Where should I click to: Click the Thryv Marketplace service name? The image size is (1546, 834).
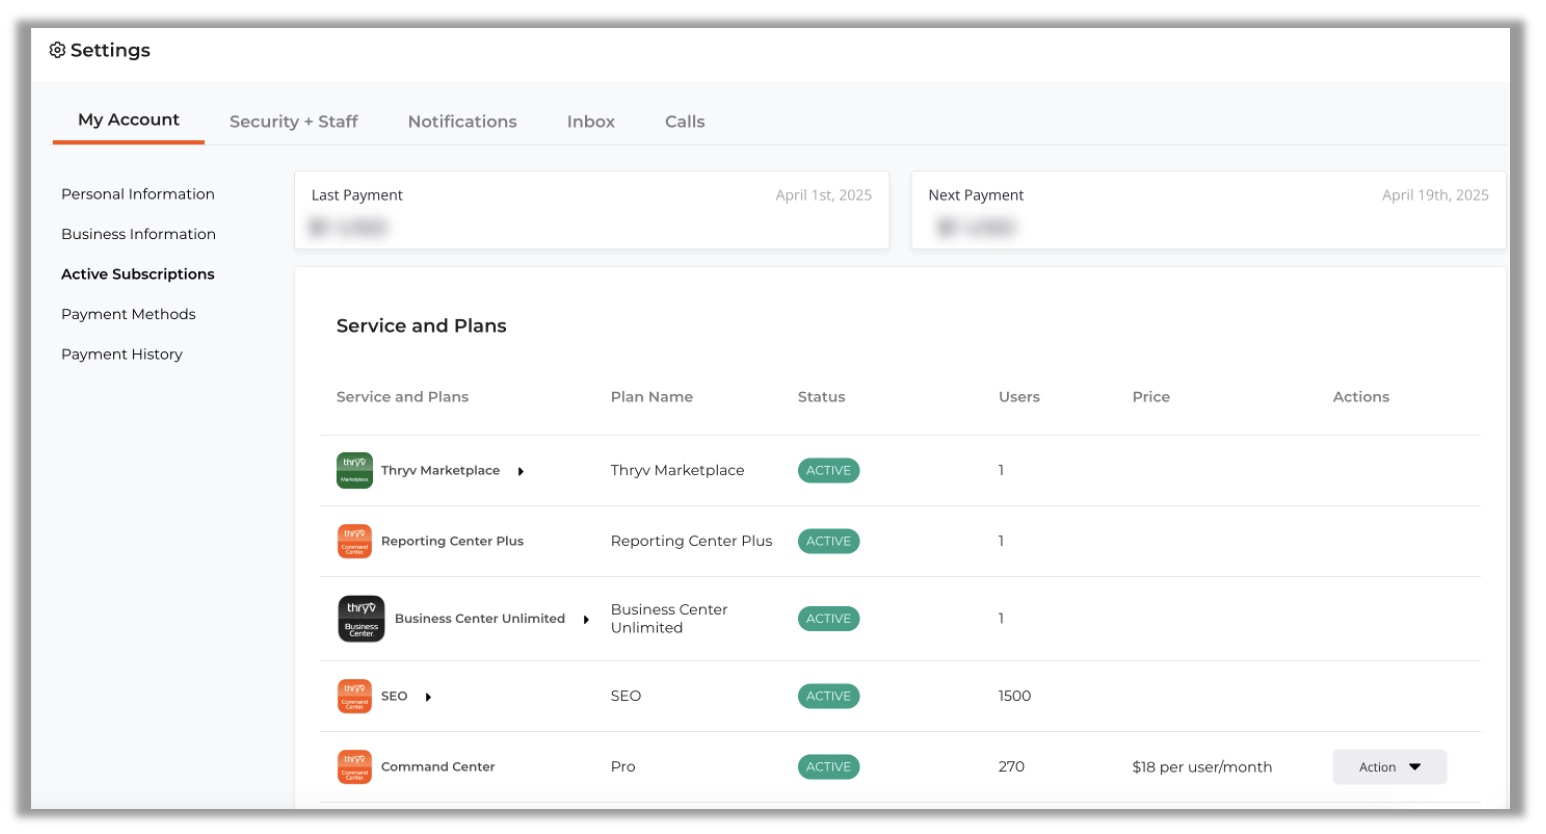[440, 471]
